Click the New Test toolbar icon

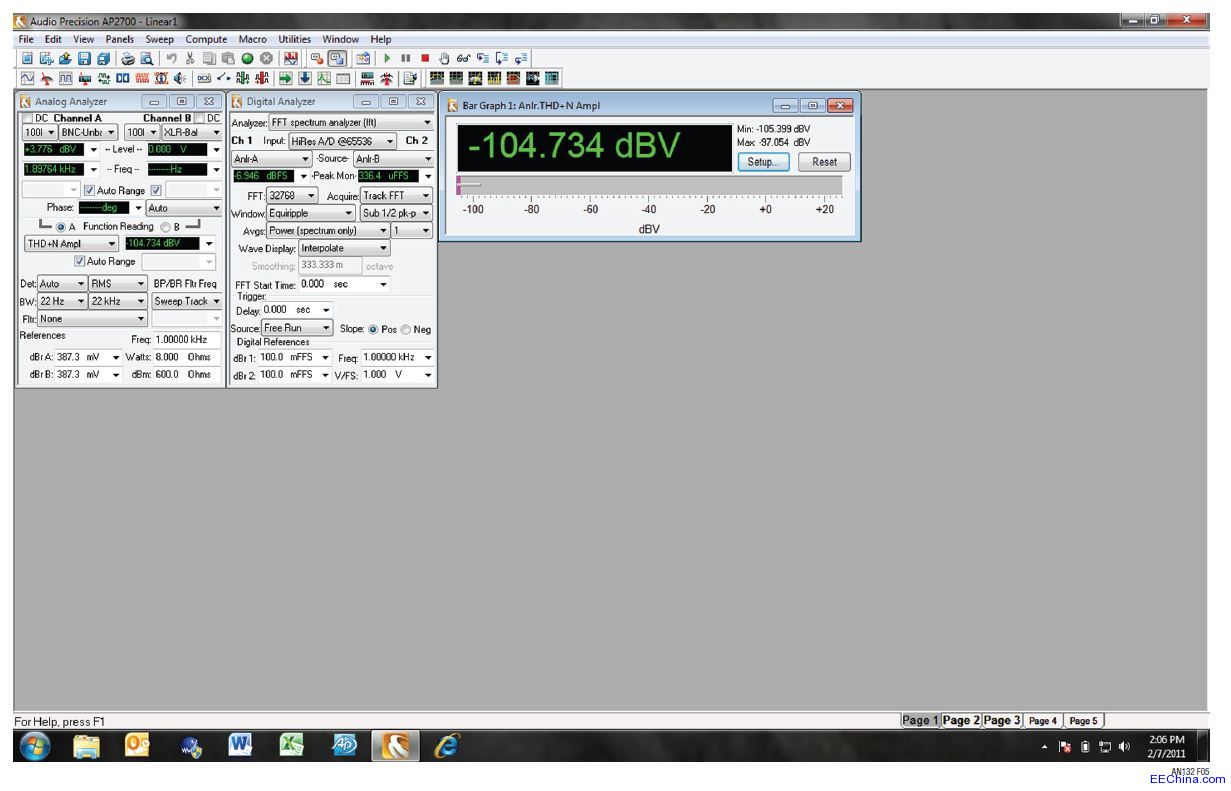27,58
